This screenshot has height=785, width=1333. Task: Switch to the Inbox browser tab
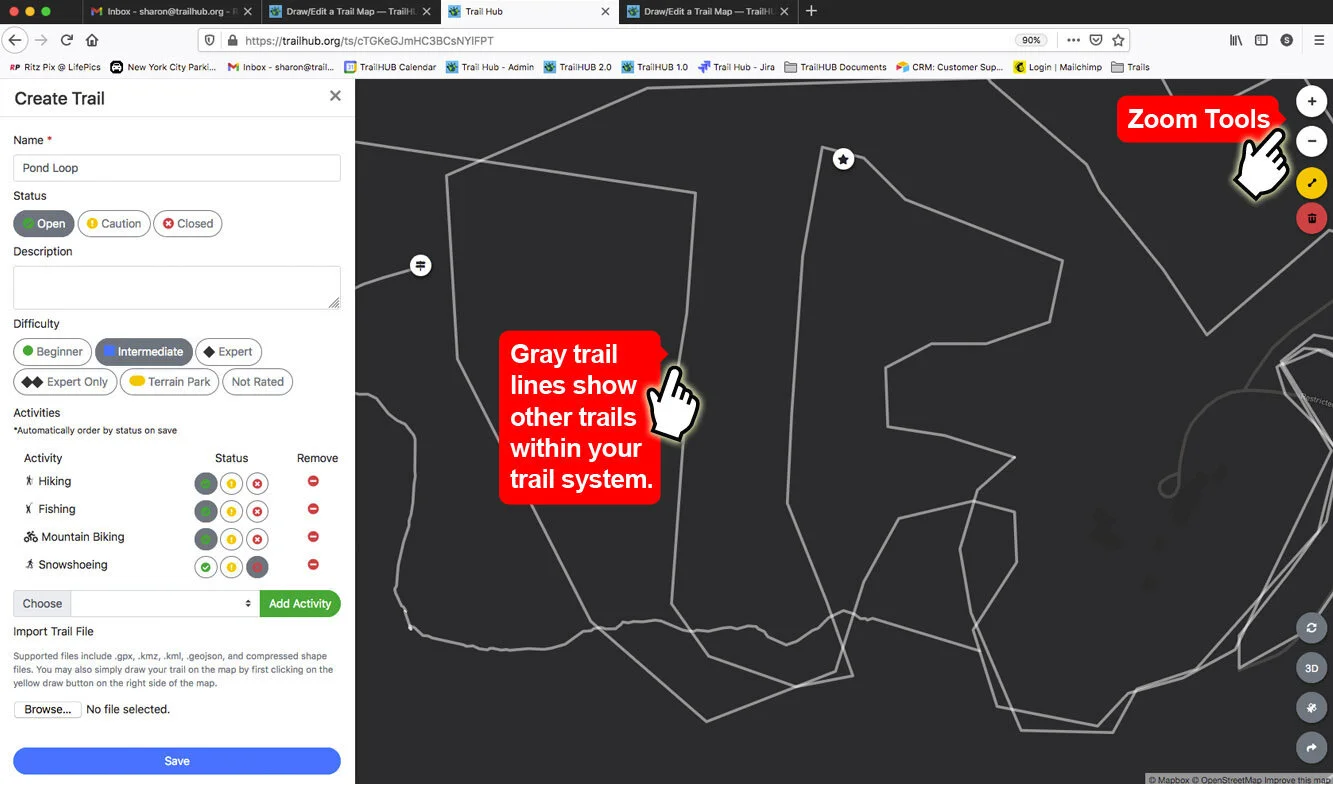[171, 11]
